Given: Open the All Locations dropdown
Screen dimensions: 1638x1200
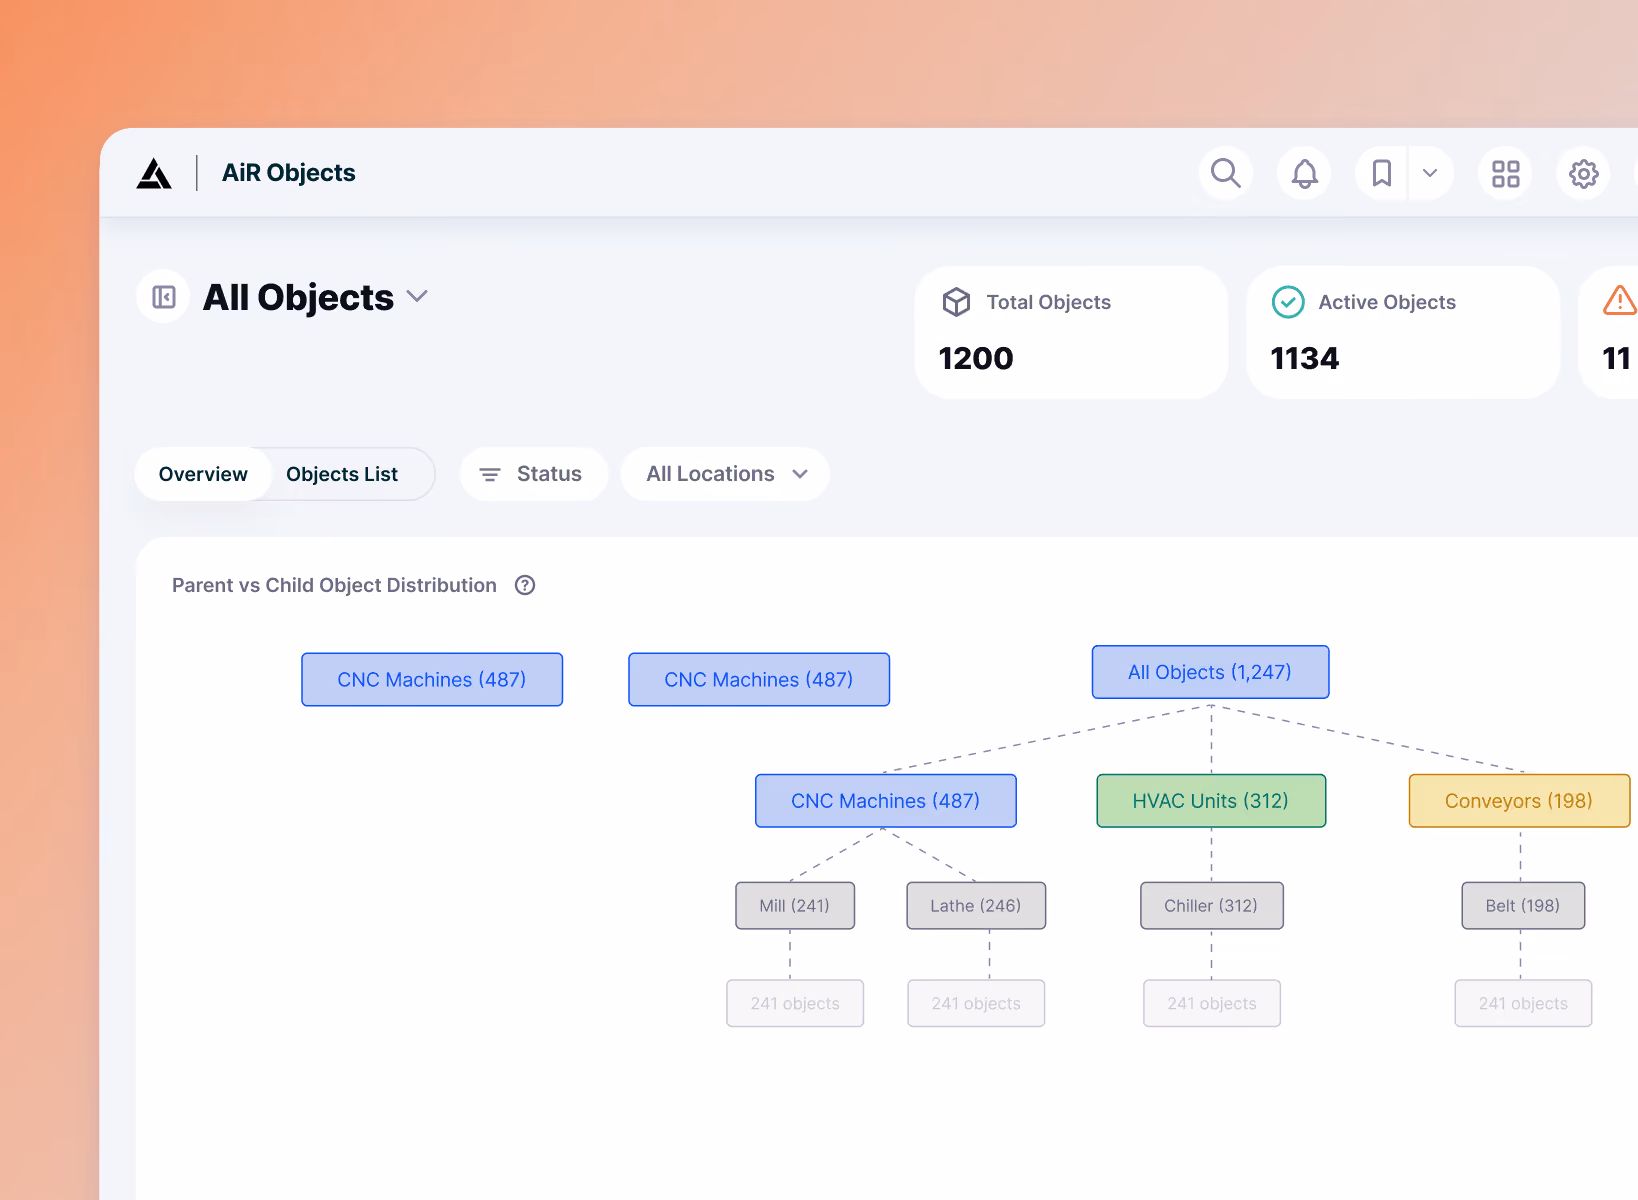Looking at the screenshot, I should tap(725, 474).
